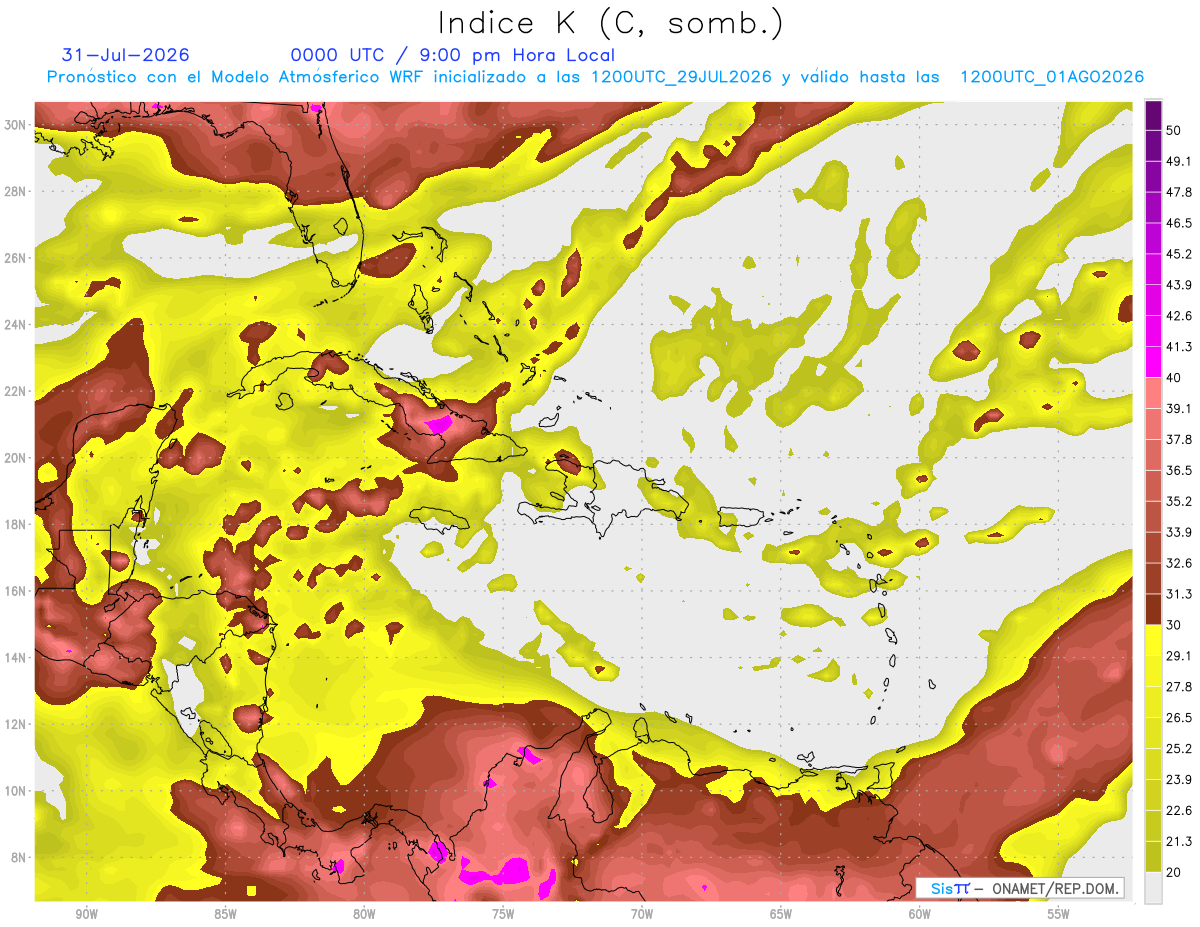
Task: Click the color scale value 31.3
Action: 1179,594
